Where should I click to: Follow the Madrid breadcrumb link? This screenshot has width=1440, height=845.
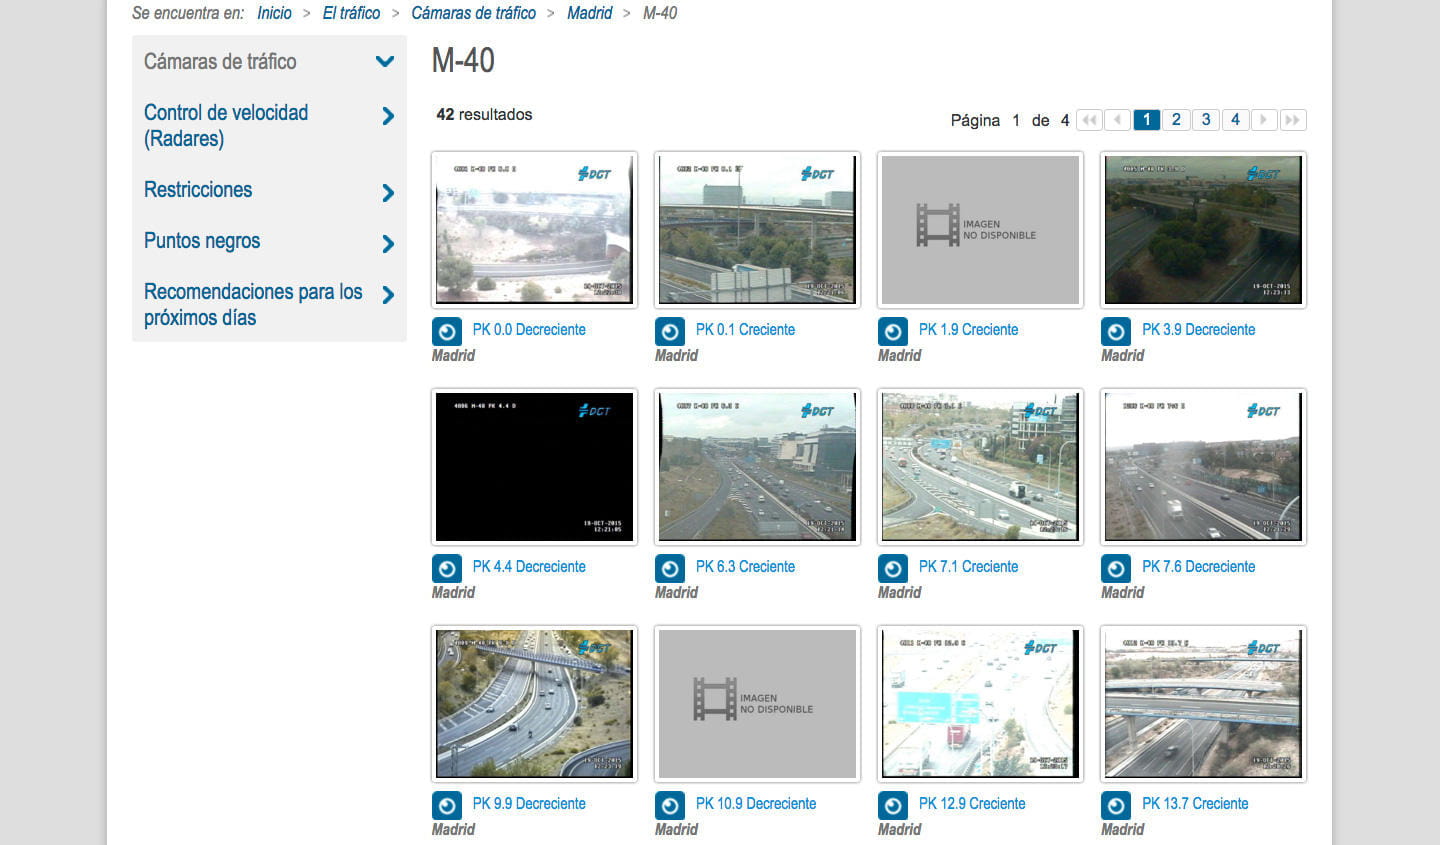pyautogui.click(x=589, y=13)
